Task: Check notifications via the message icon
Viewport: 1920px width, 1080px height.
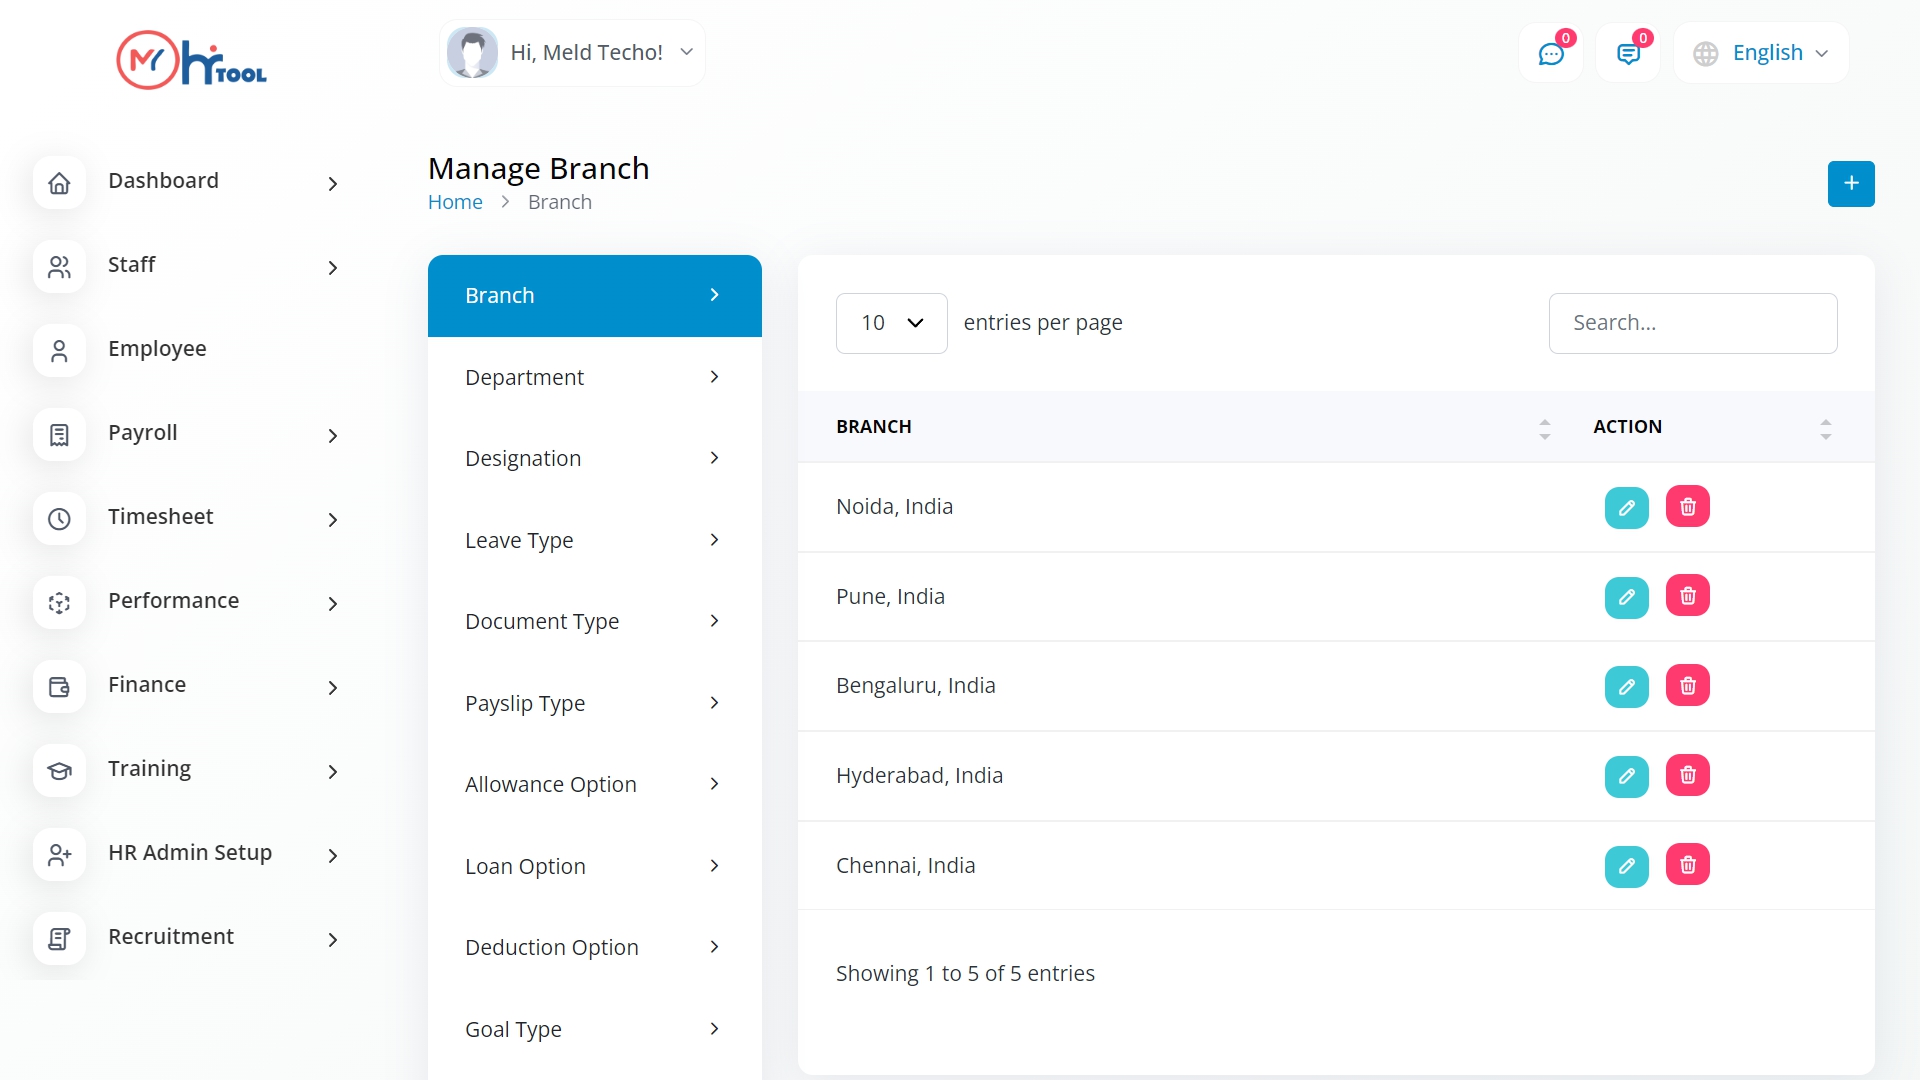Action: pos(1629,52)
